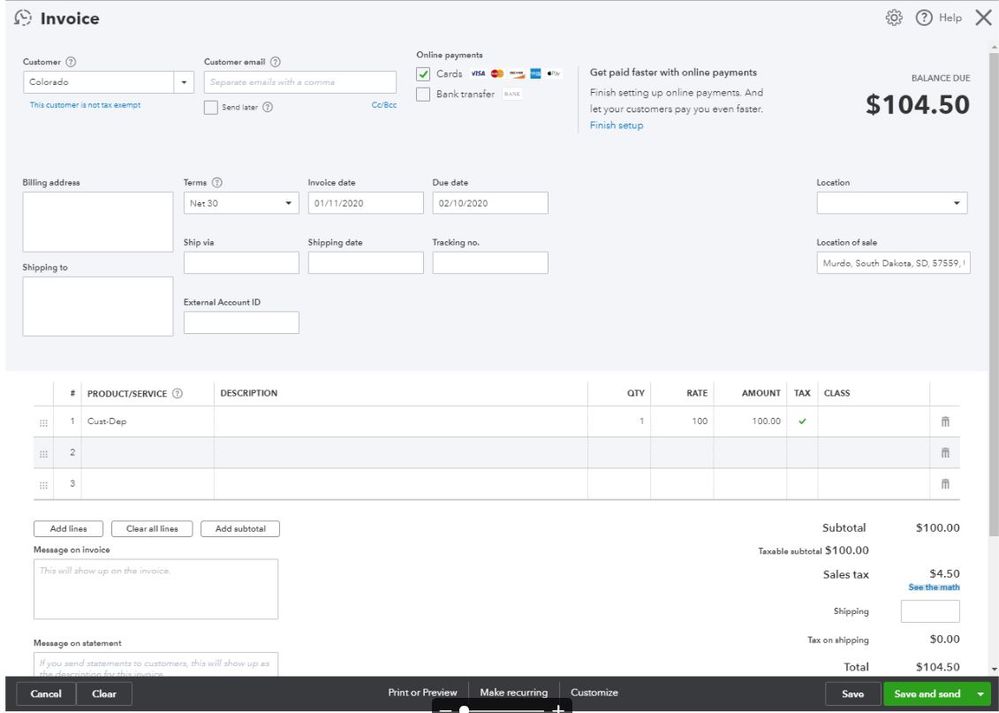Check the Send later checkbox
The width and height of the screenshot is (999, 713).
211,107
